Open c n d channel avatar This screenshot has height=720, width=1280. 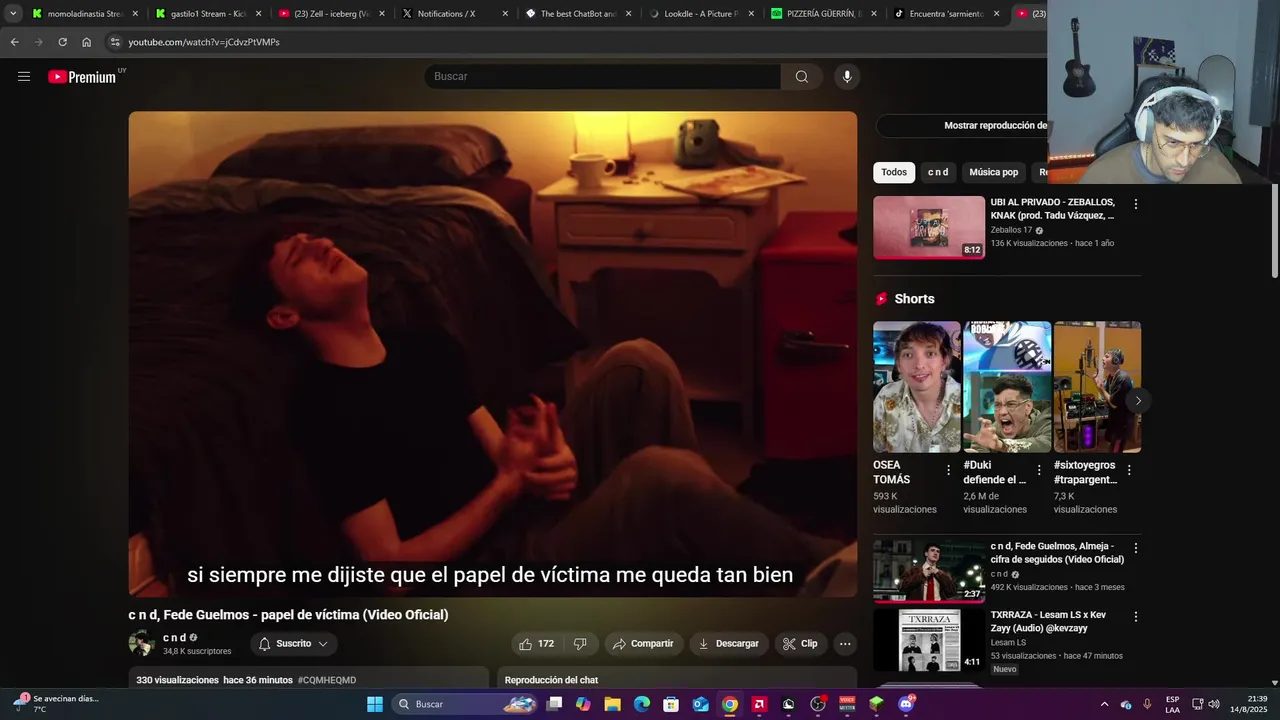pyautogui.click(x=142, y=643)
